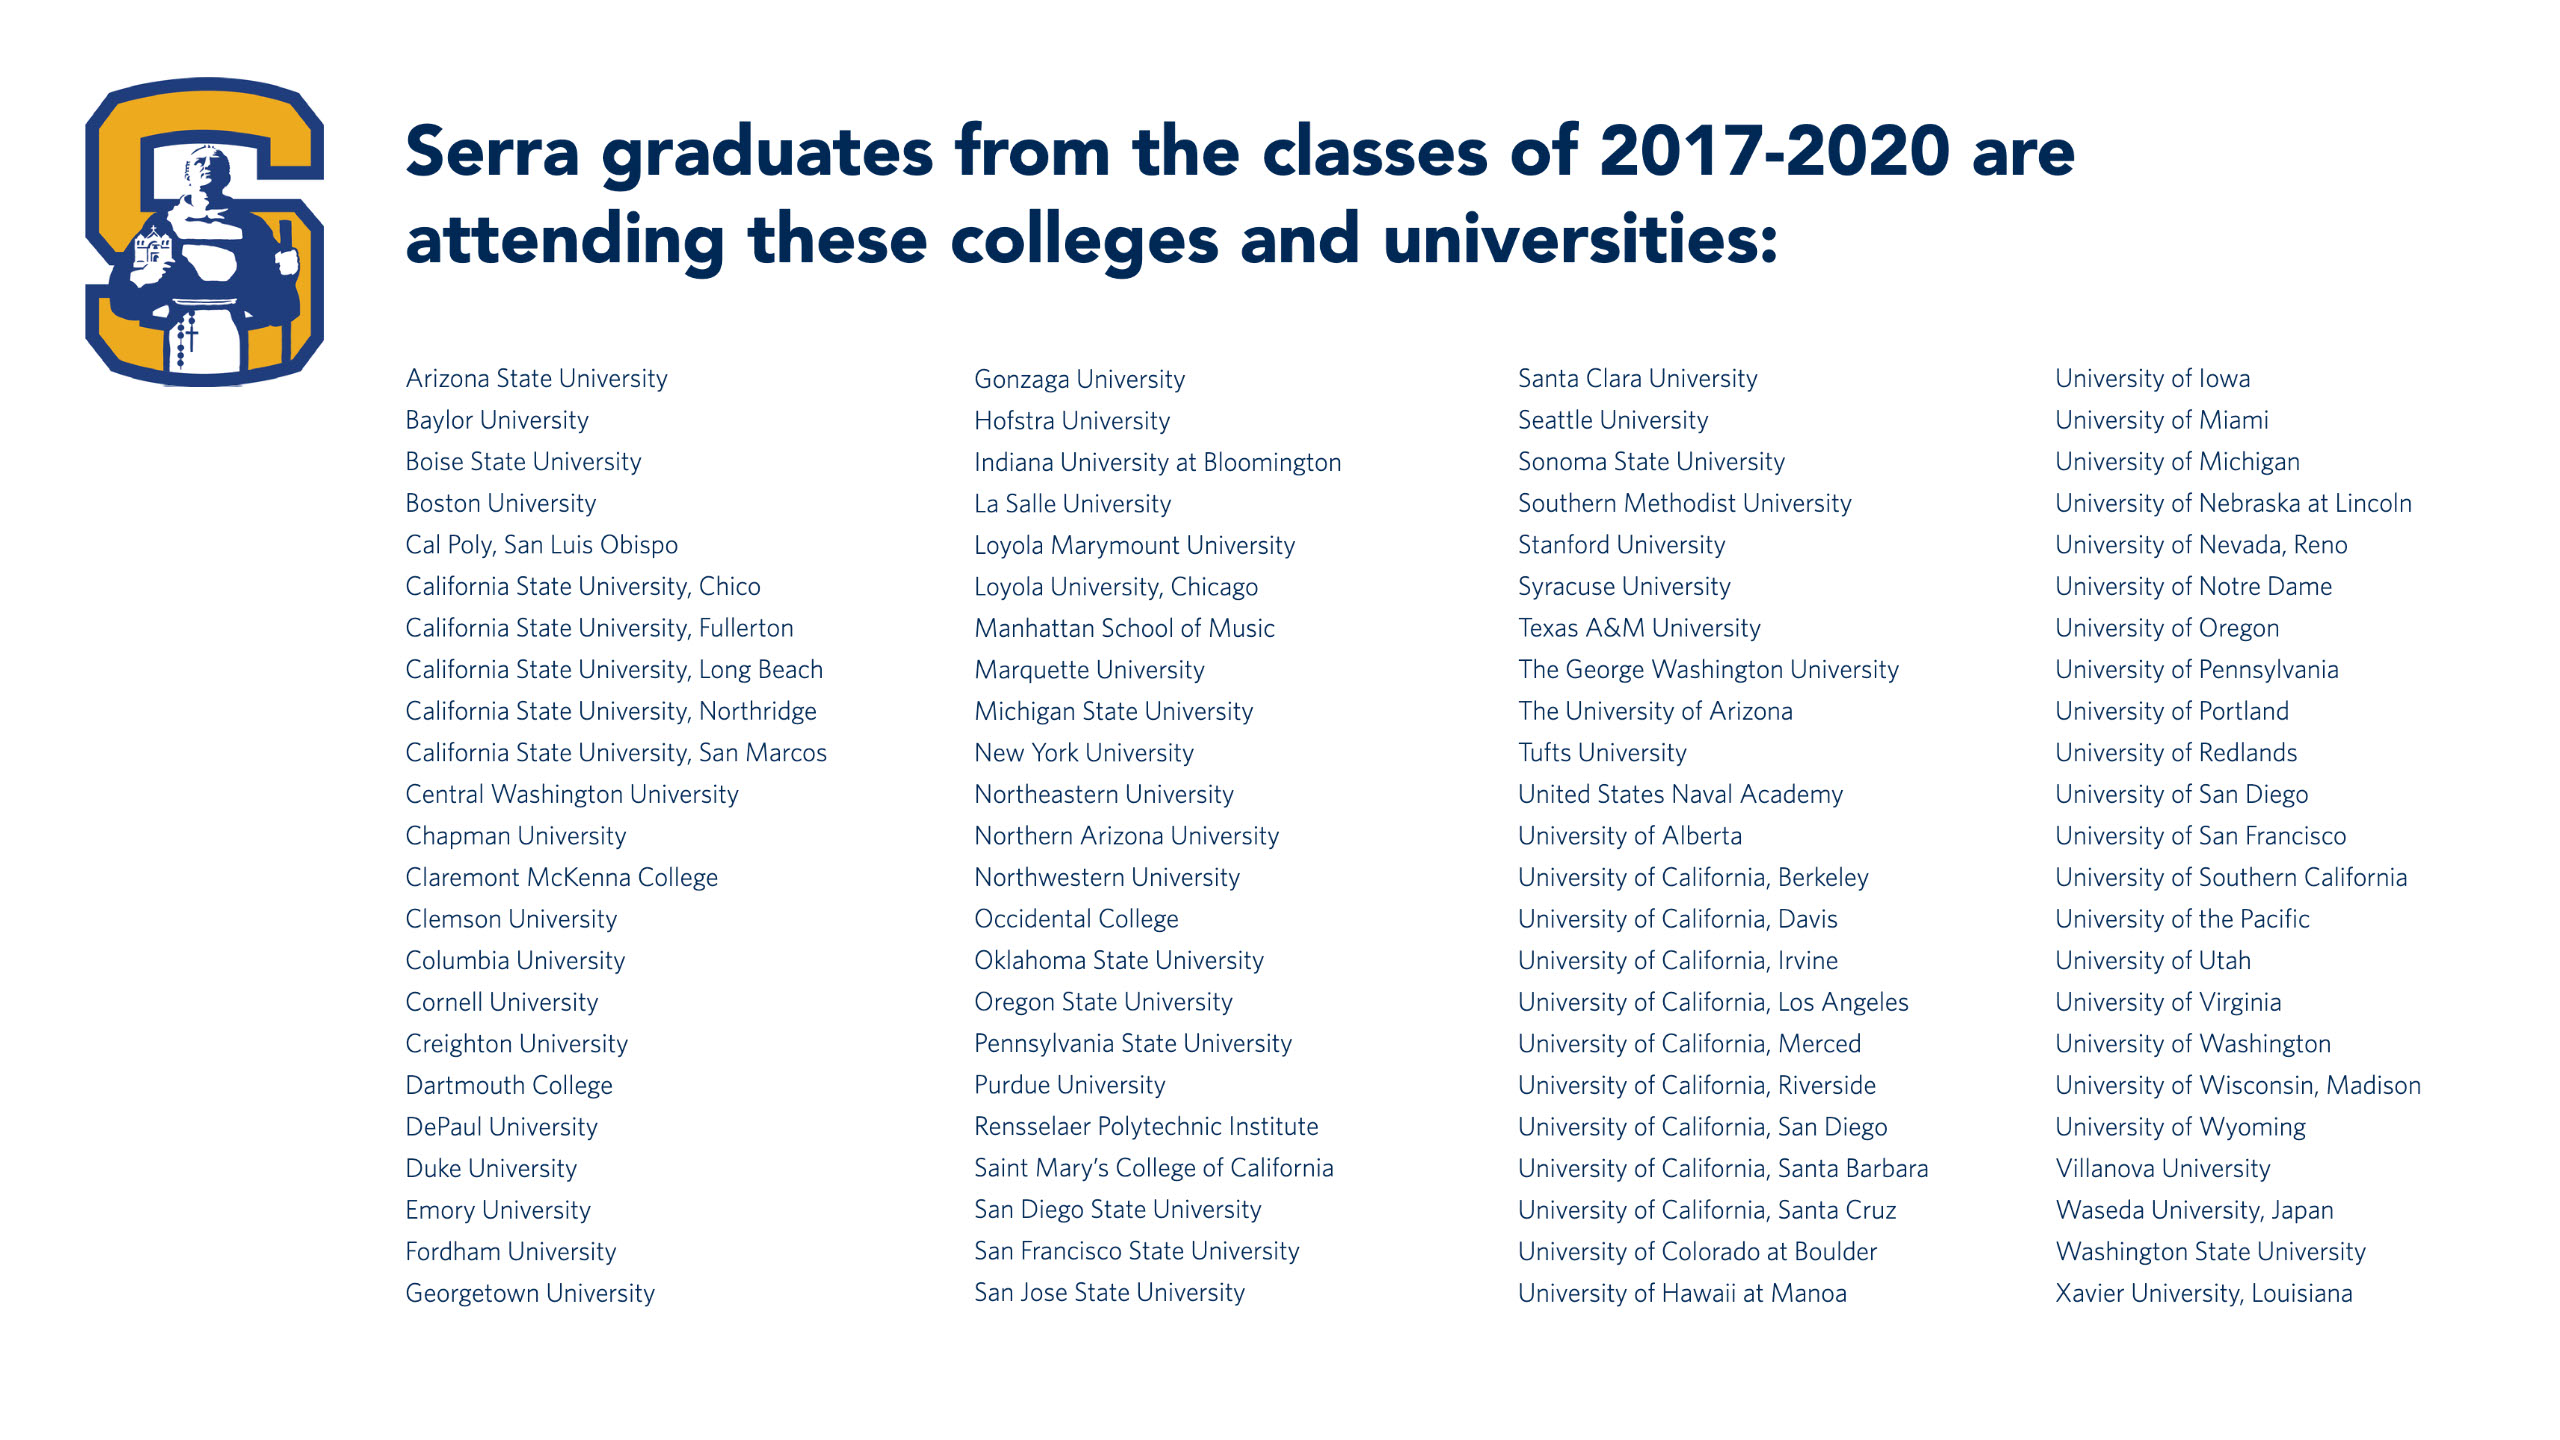Screen dimensions: 2560x1440
Task: Click University of California, Berkeley
Action: point(1693,878)
